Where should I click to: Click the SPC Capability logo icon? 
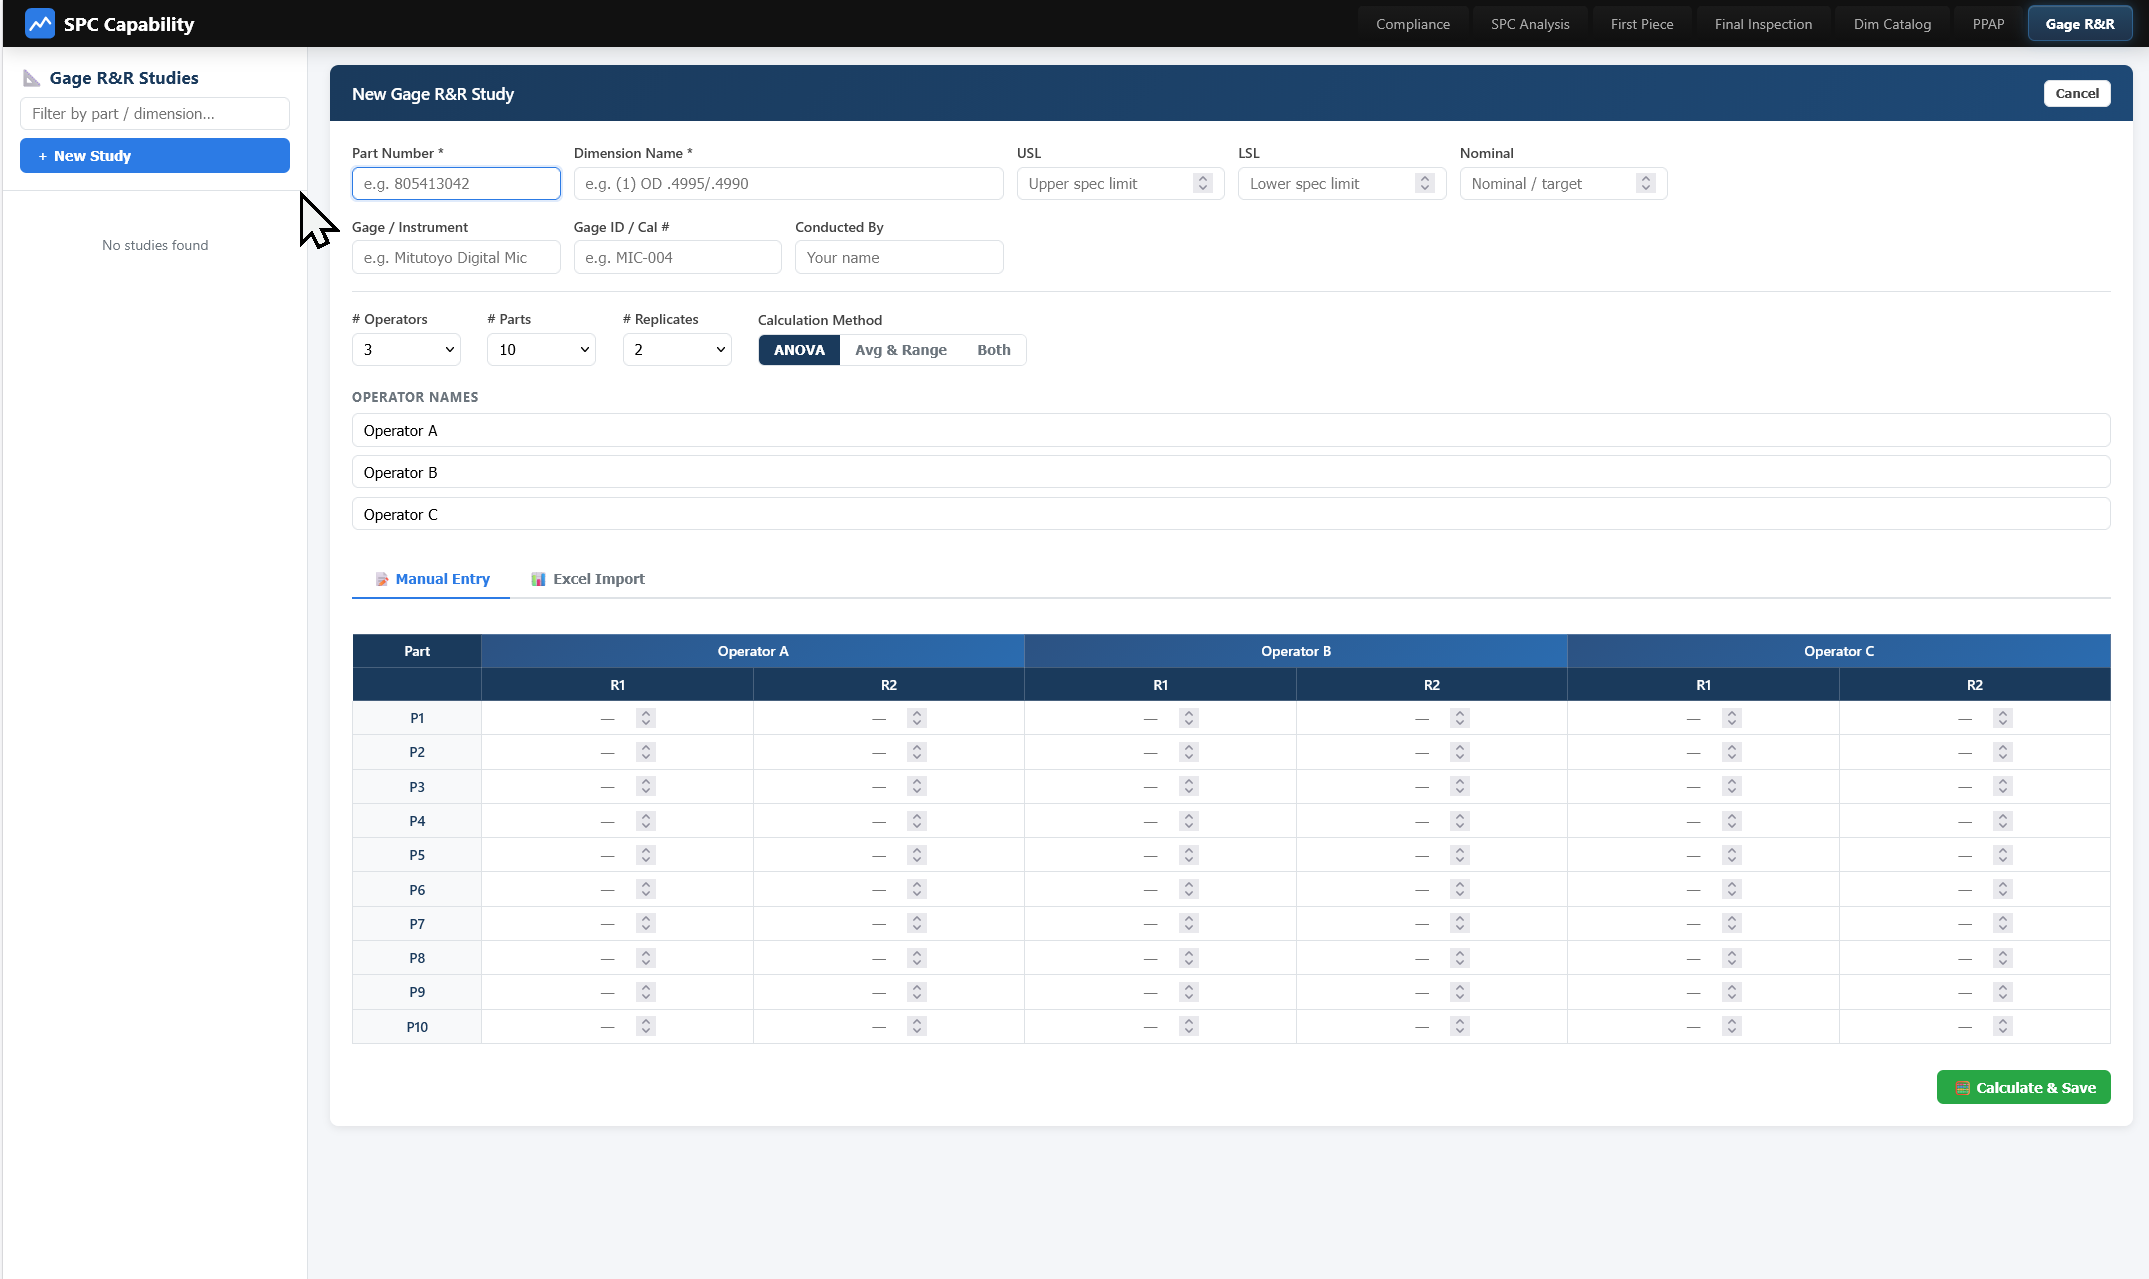(39, 23)
